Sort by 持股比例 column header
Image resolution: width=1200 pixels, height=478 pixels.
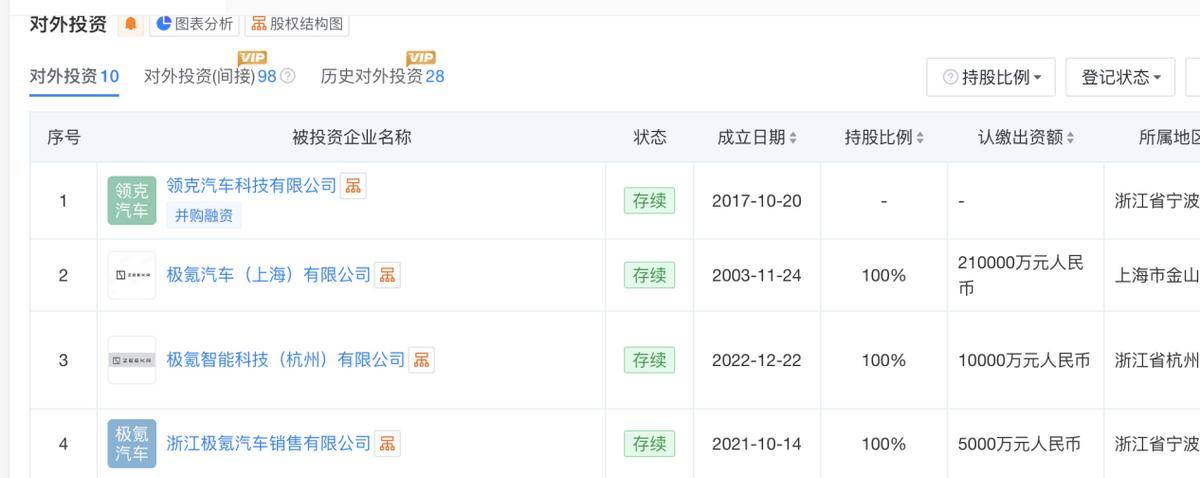[x=884, y=138]
